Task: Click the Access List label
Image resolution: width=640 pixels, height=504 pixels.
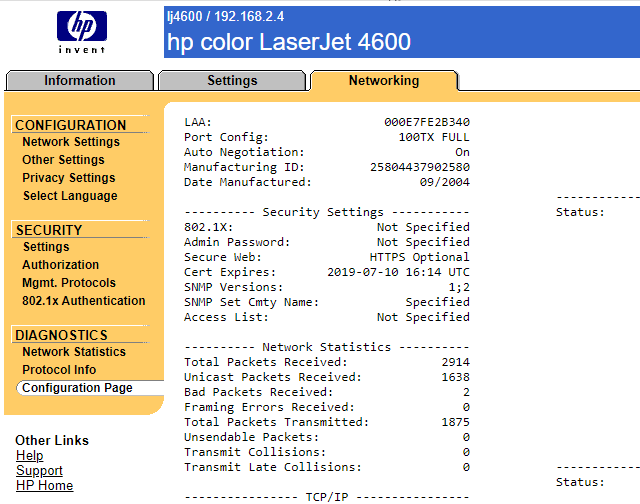Action: pyautogui.click(x=226, y=317)
